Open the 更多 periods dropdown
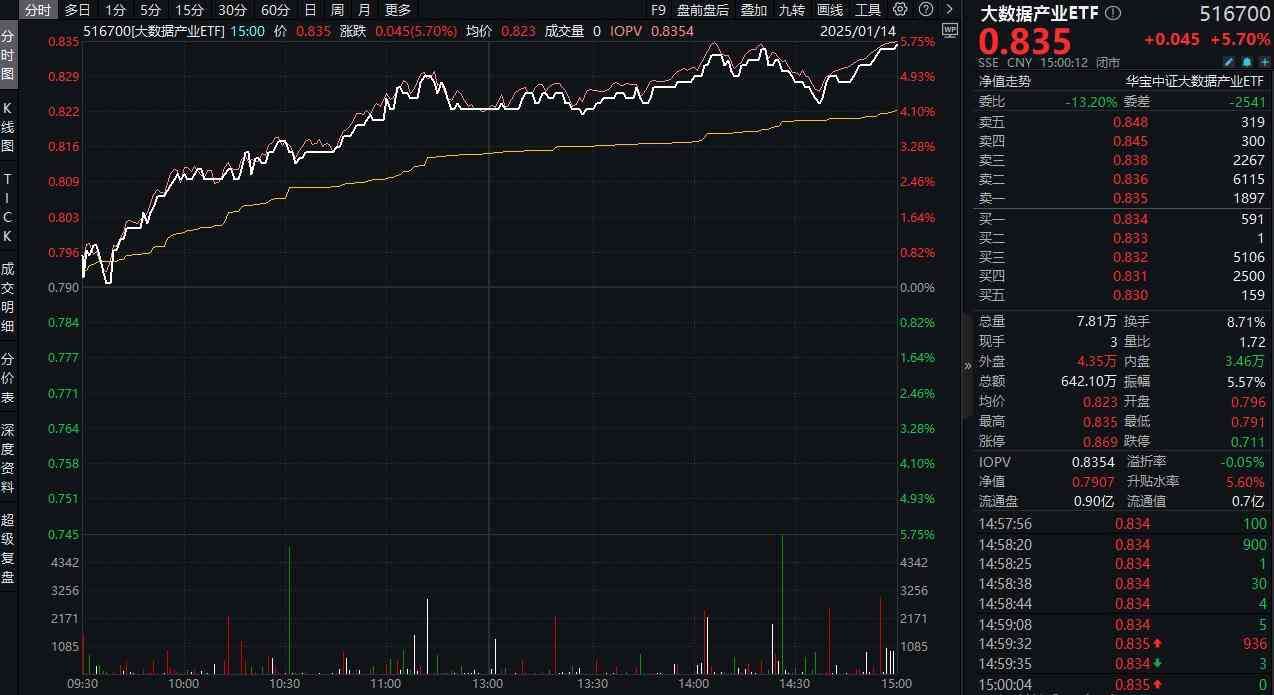 (x=398, y=10)
